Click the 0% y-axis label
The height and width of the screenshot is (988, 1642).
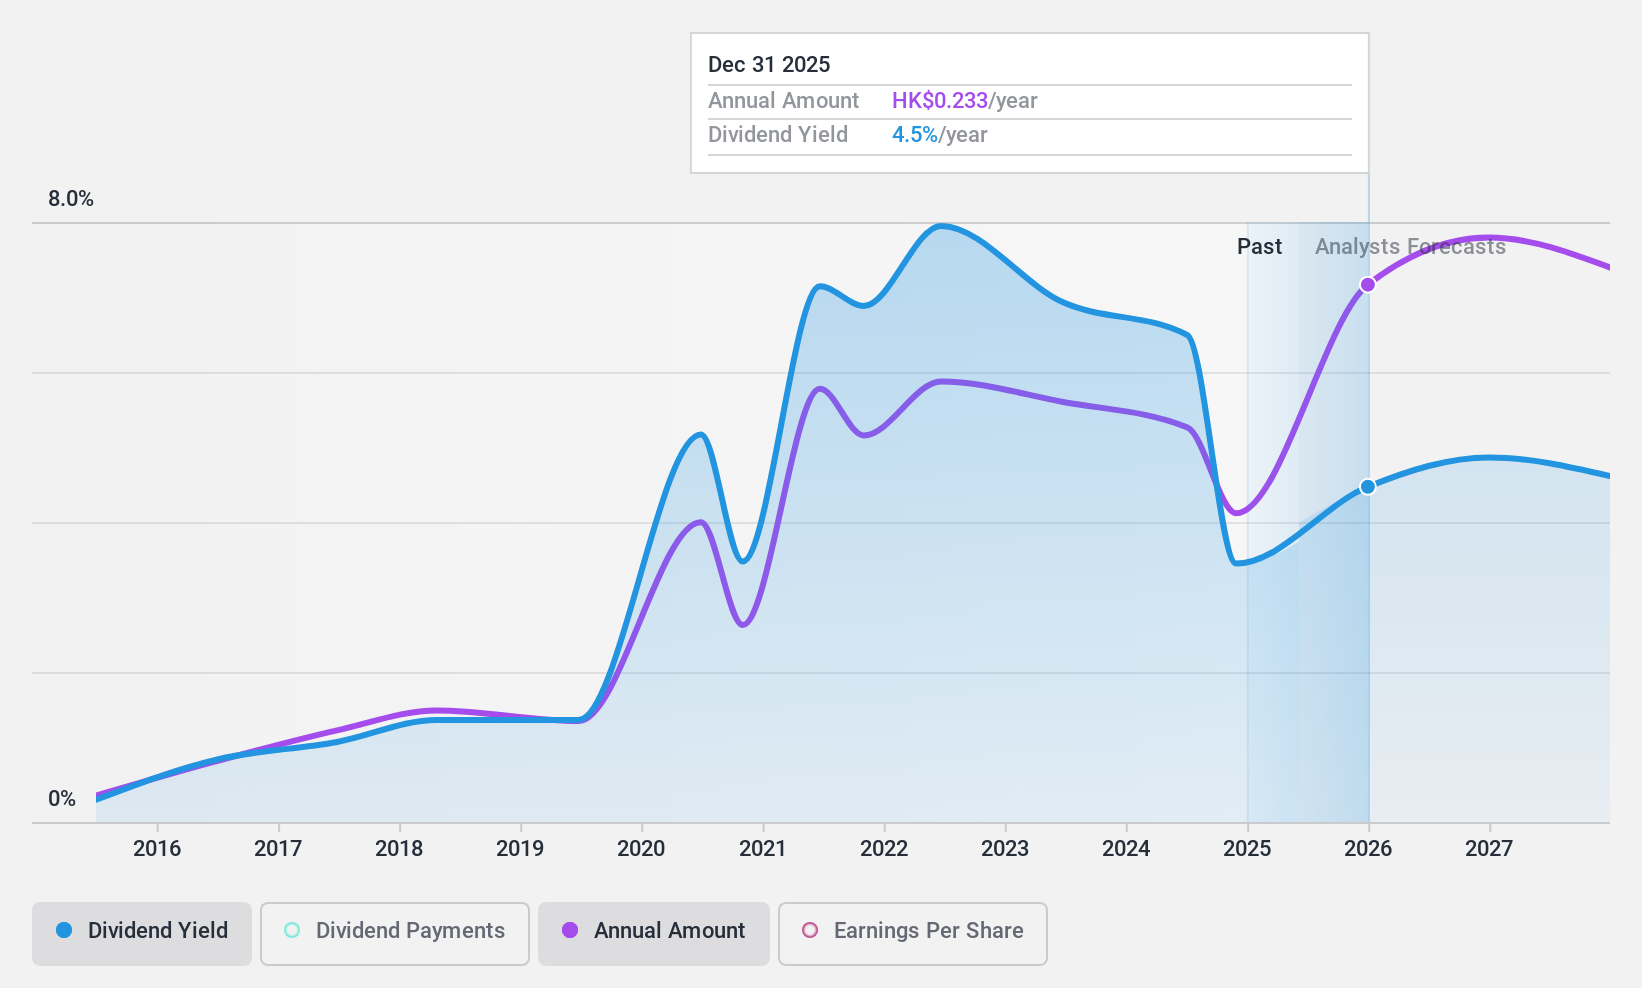(x=62, y=799)
